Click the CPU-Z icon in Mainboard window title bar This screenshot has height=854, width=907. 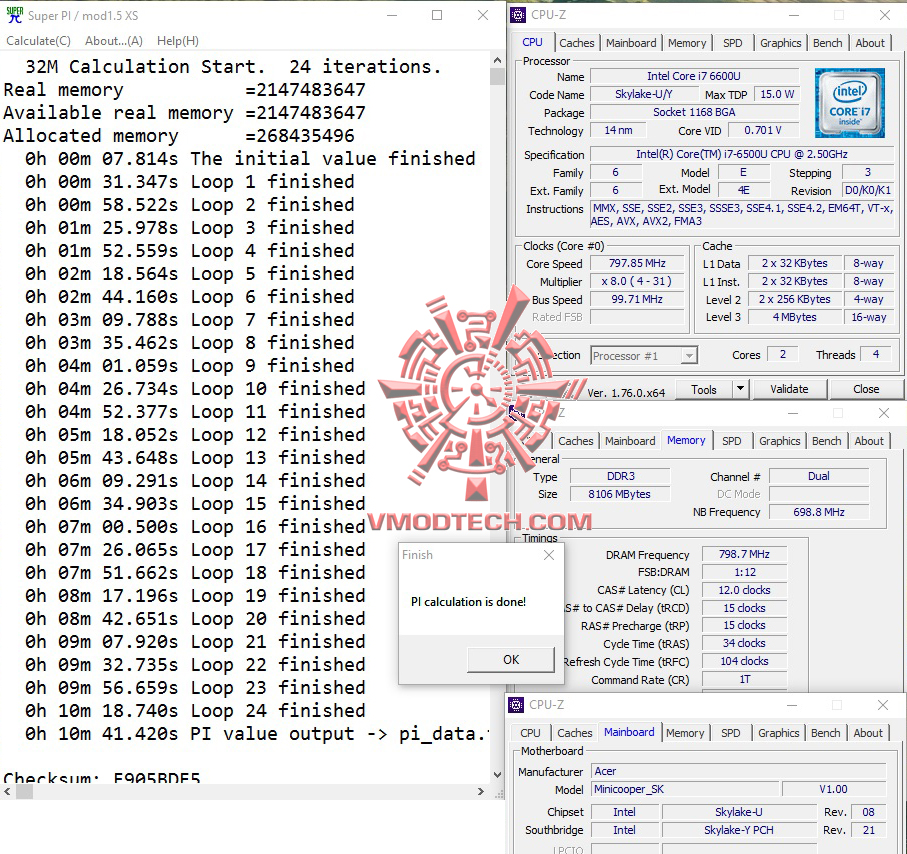coord(515,705)
